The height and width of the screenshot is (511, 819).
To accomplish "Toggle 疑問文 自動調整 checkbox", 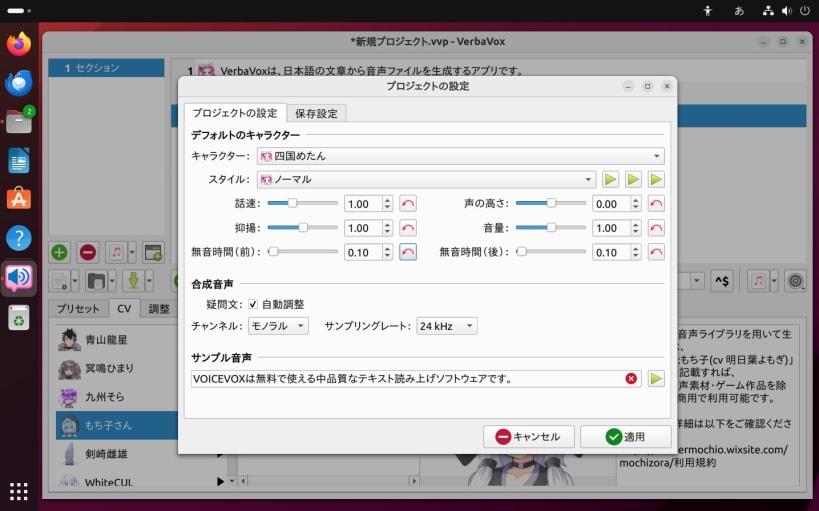I will point(253,304).
